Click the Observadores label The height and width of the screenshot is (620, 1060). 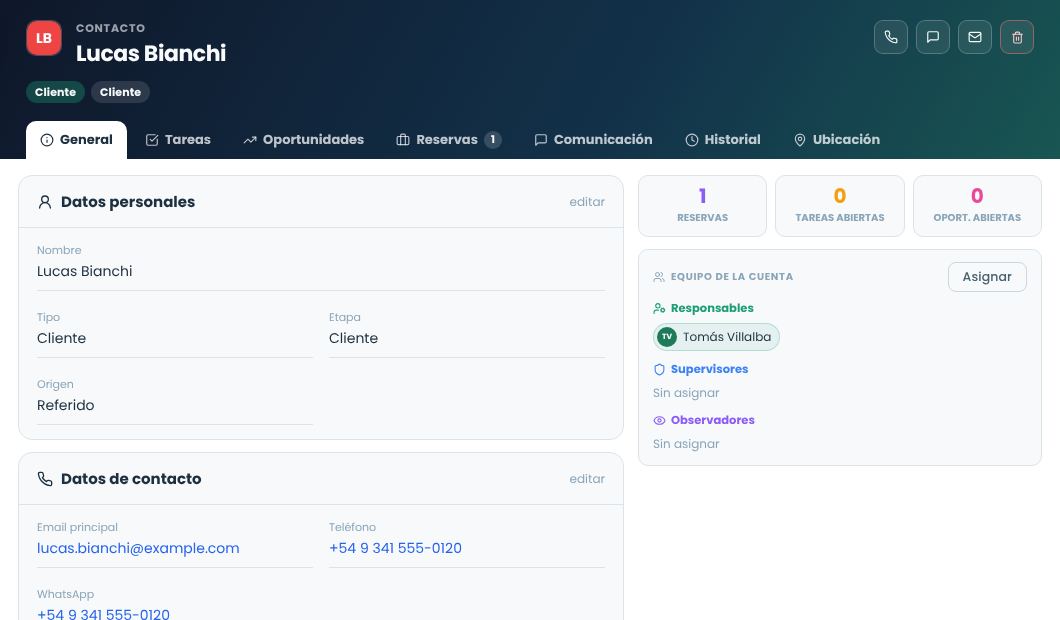(713, 420)
